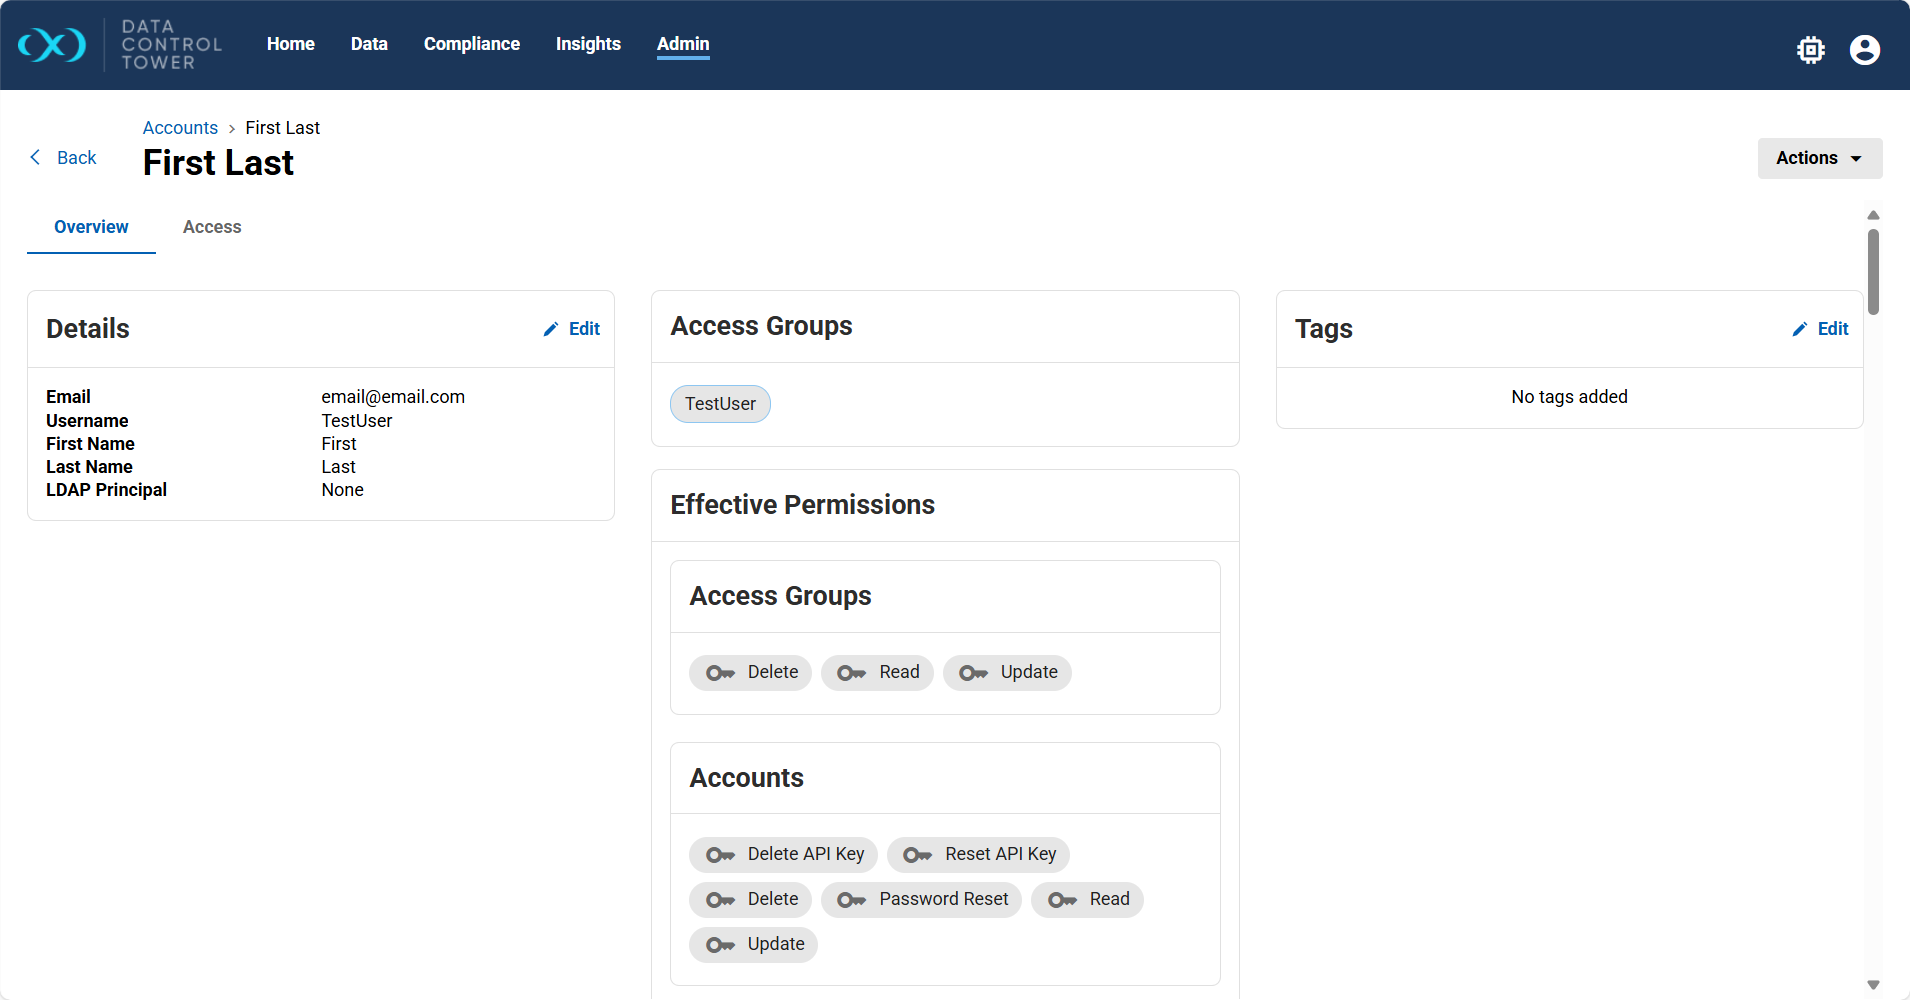Image resolution: width=1910 pixels, height=1000 pixels.
Task: Open the Compliance menu
Action: pyautogui.click(x=471, y=44)
